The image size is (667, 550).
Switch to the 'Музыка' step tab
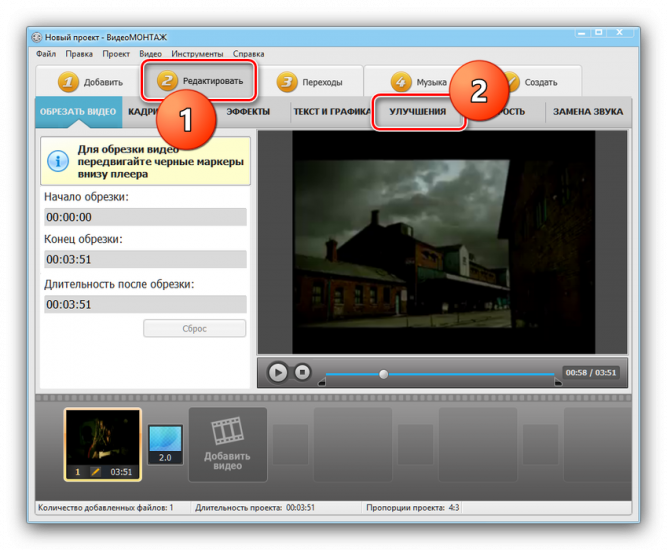pos(420,82)
